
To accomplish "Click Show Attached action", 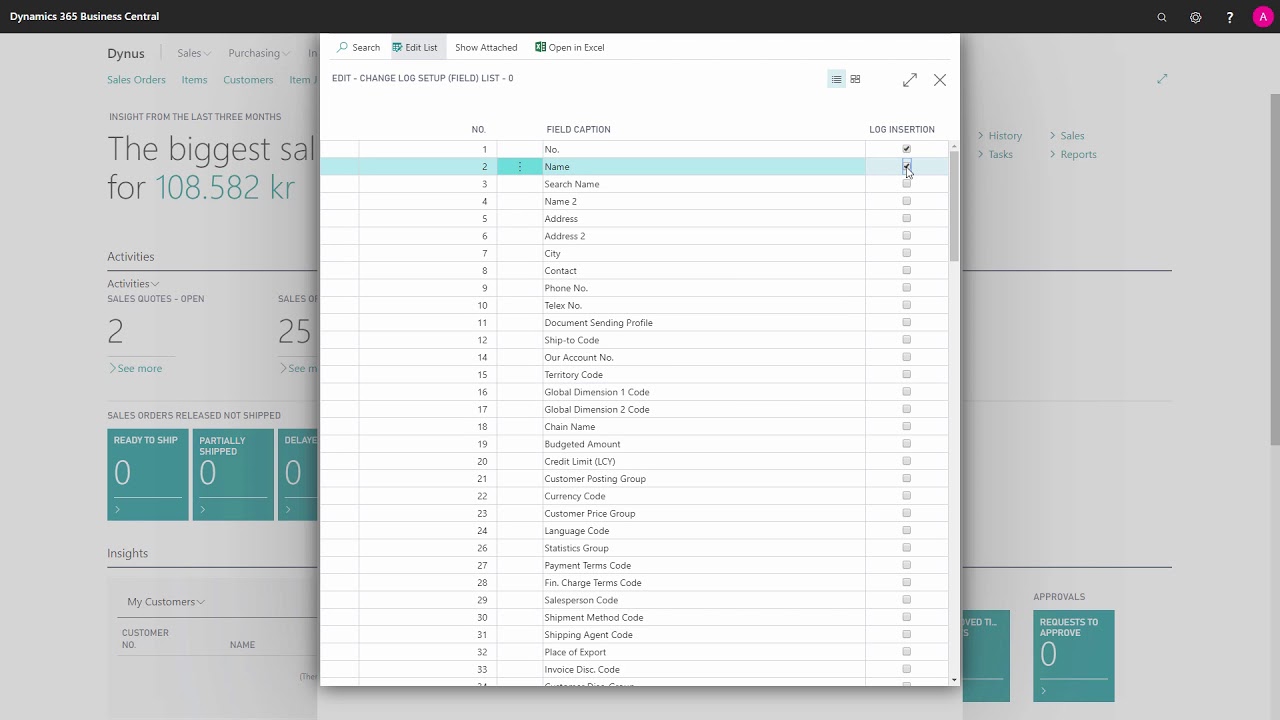I will 486,47.
